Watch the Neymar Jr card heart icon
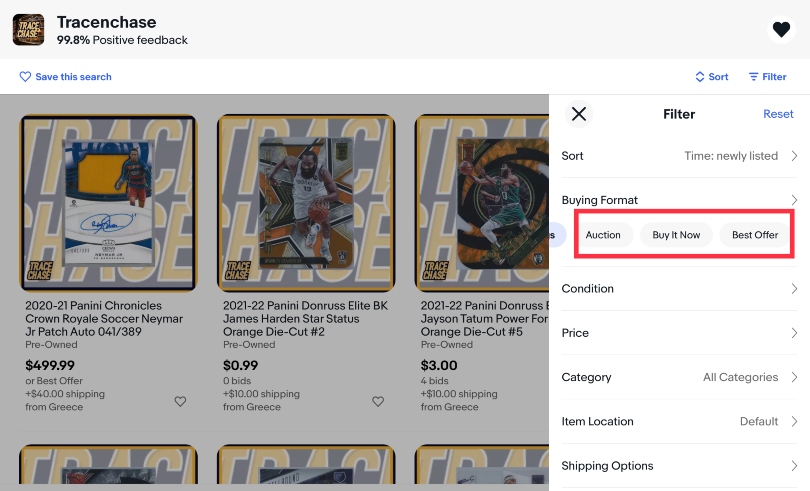The image size is (810, 491). click(180, 401)
